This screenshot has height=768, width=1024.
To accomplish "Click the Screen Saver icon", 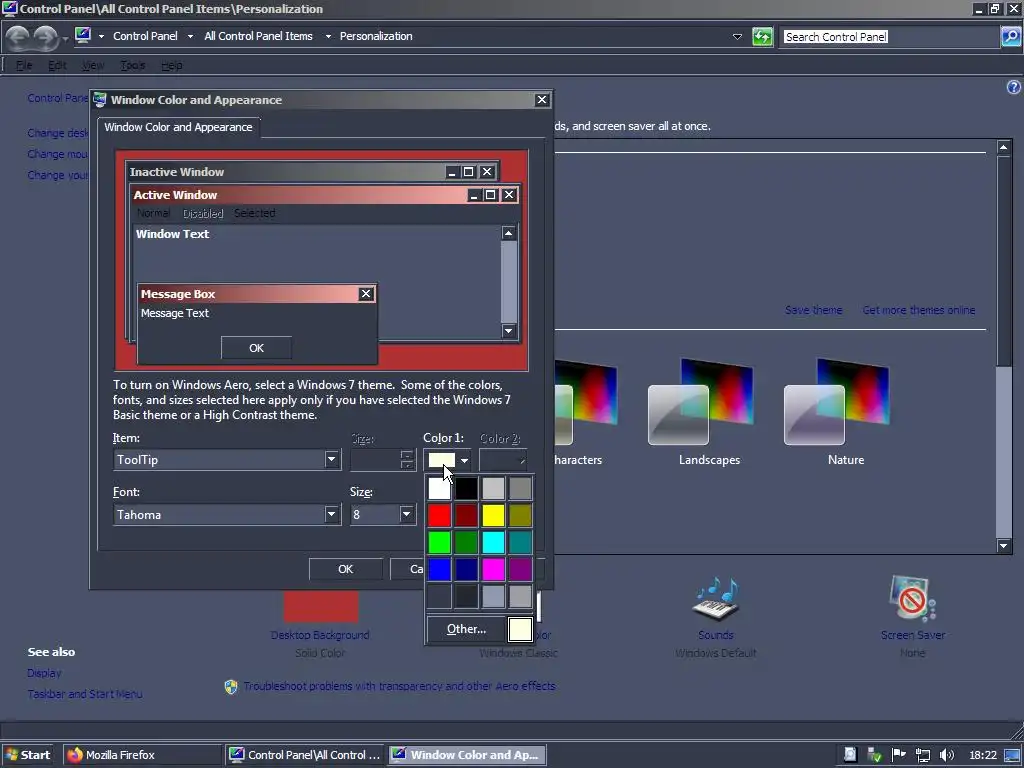I will point(912,598).
